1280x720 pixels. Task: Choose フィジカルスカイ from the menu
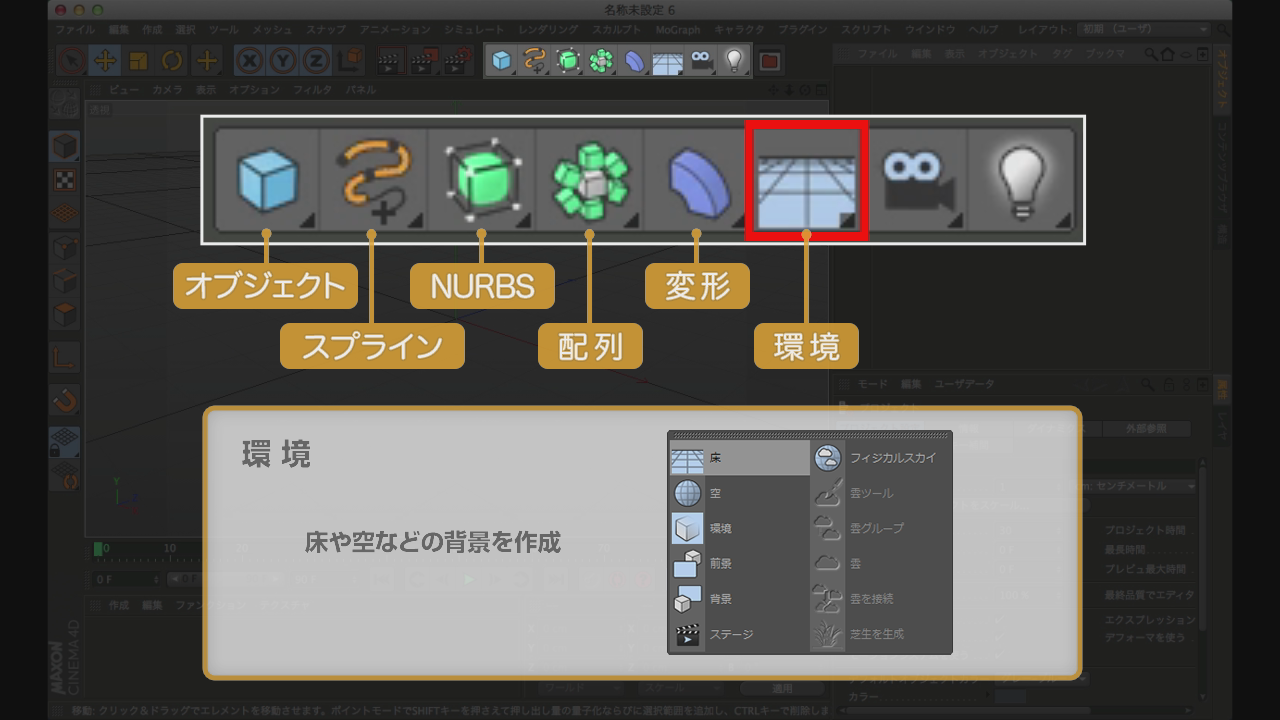(x=880, y=458)
